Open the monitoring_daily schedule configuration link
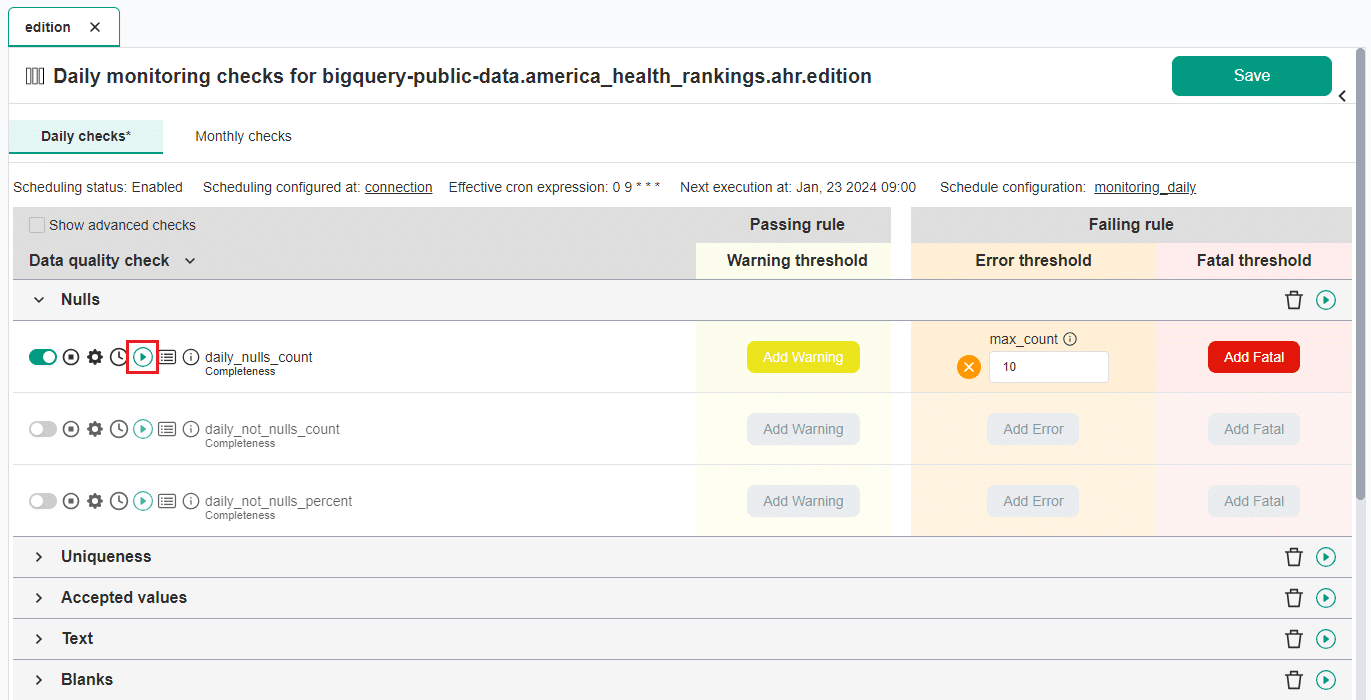This screenshot has width=1371, height=700. [x=1144, y=187]
